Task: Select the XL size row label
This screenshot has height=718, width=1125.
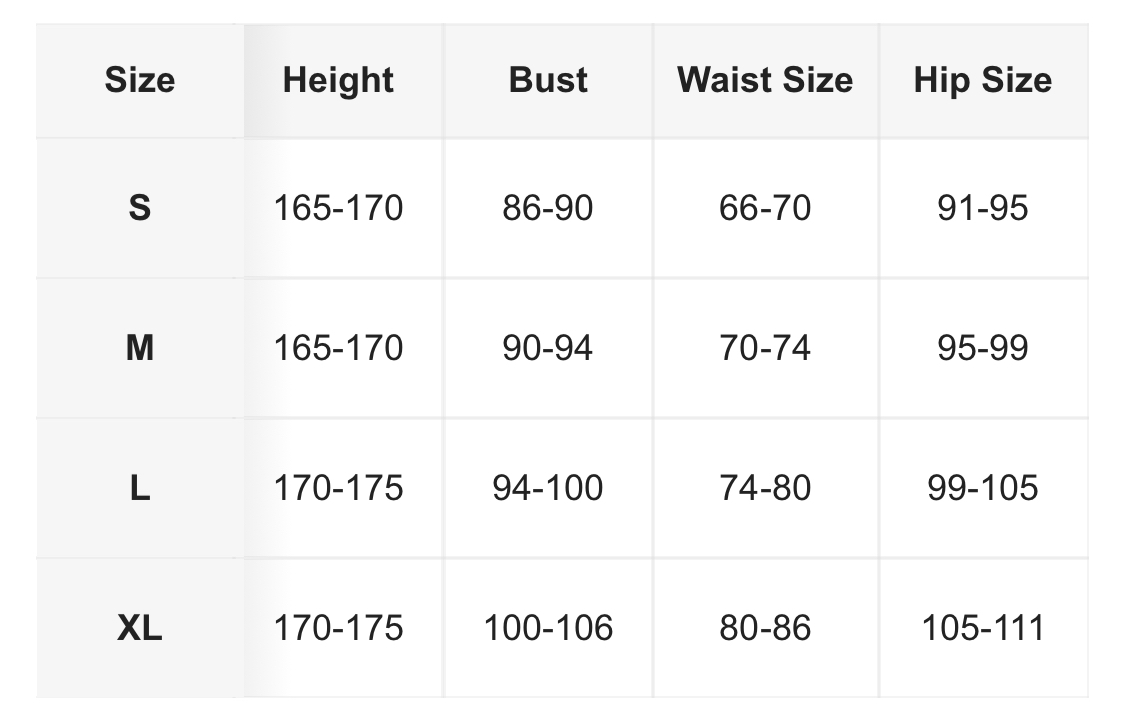Action: tap(140, 628)
